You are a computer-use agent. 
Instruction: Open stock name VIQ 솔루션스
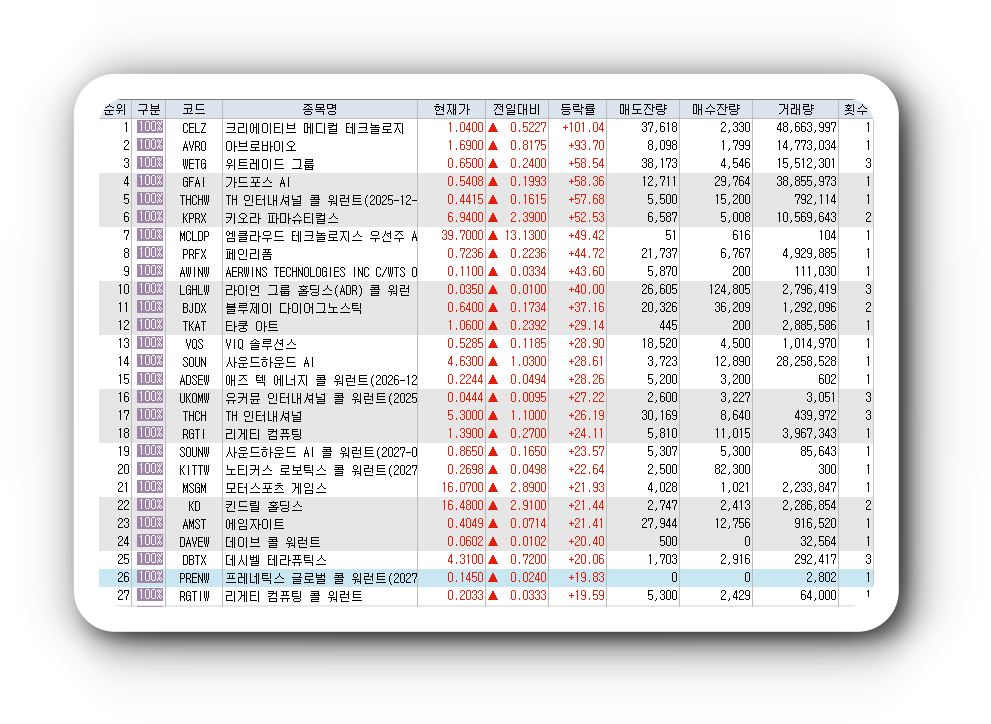tap(260, 344)
